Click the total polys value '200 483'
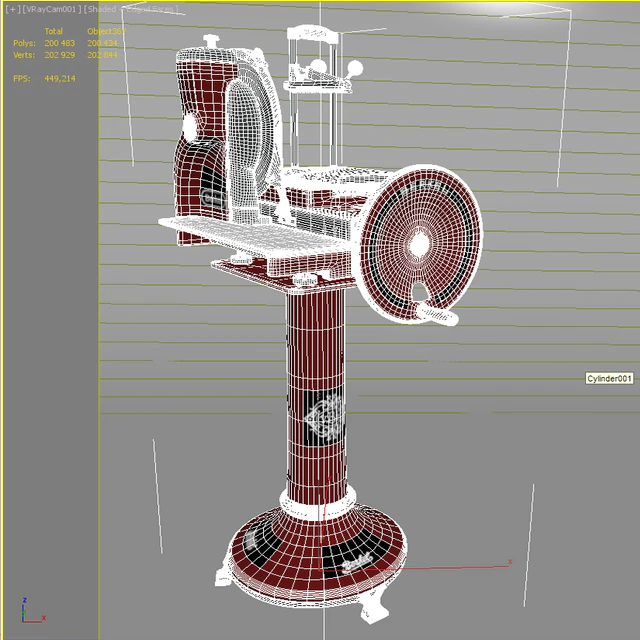The width and height of the screenshot is (640, 640). point(60,43)
